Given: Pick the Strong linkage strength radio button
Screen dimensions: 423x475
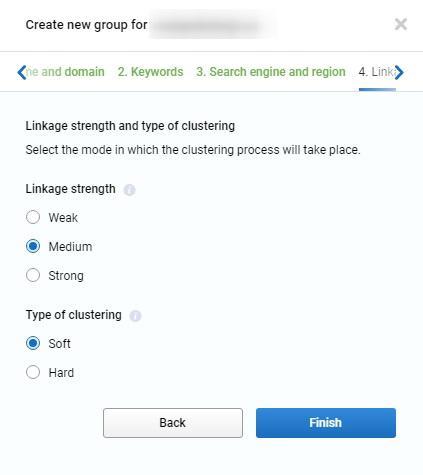Looking at the screenshot, I should click(x=33, y=275).
